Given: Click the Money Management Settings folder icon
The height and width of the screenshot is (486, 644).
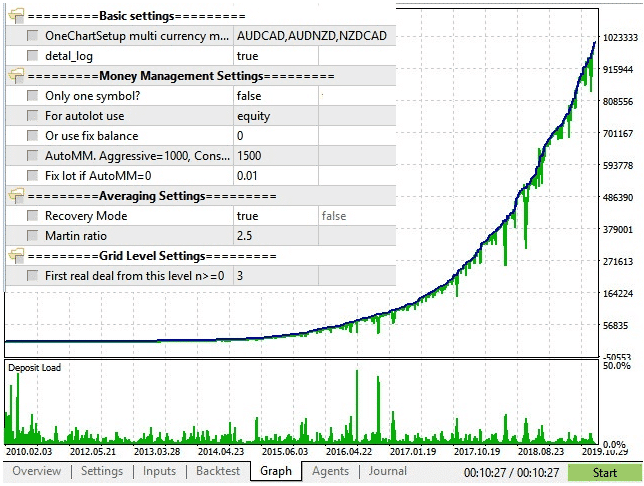Looking at the screenshot, I should [16, 76].
